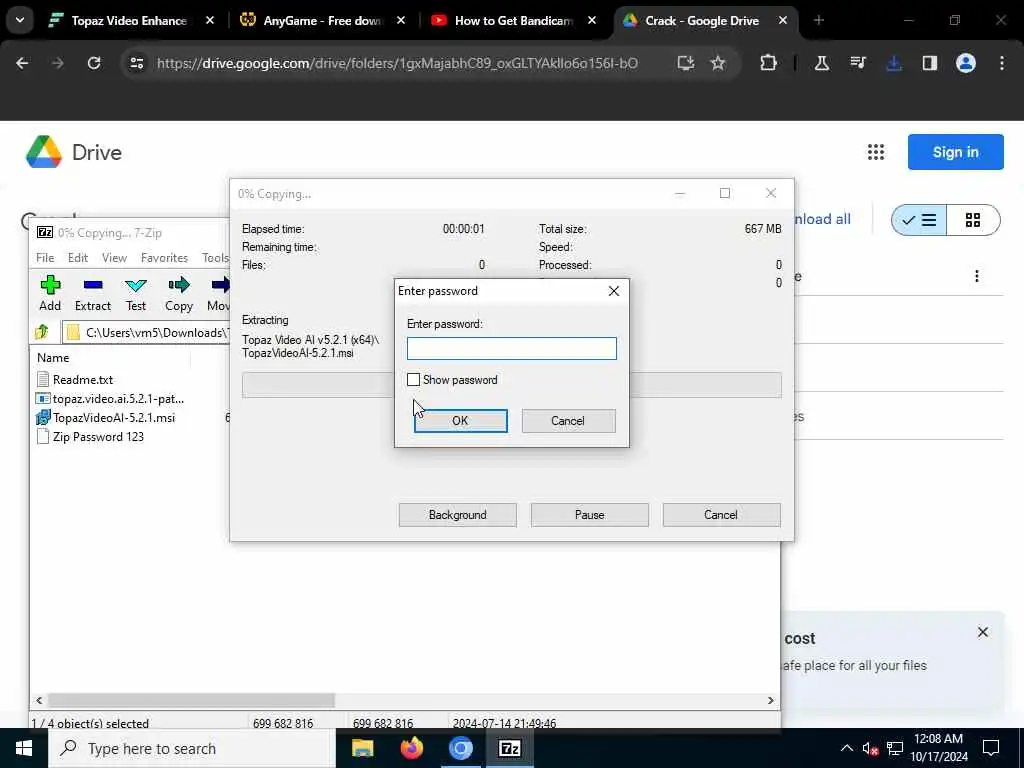Reload the current page
The height and width of the screenshot is (768, 1024).
click(94, 63)
